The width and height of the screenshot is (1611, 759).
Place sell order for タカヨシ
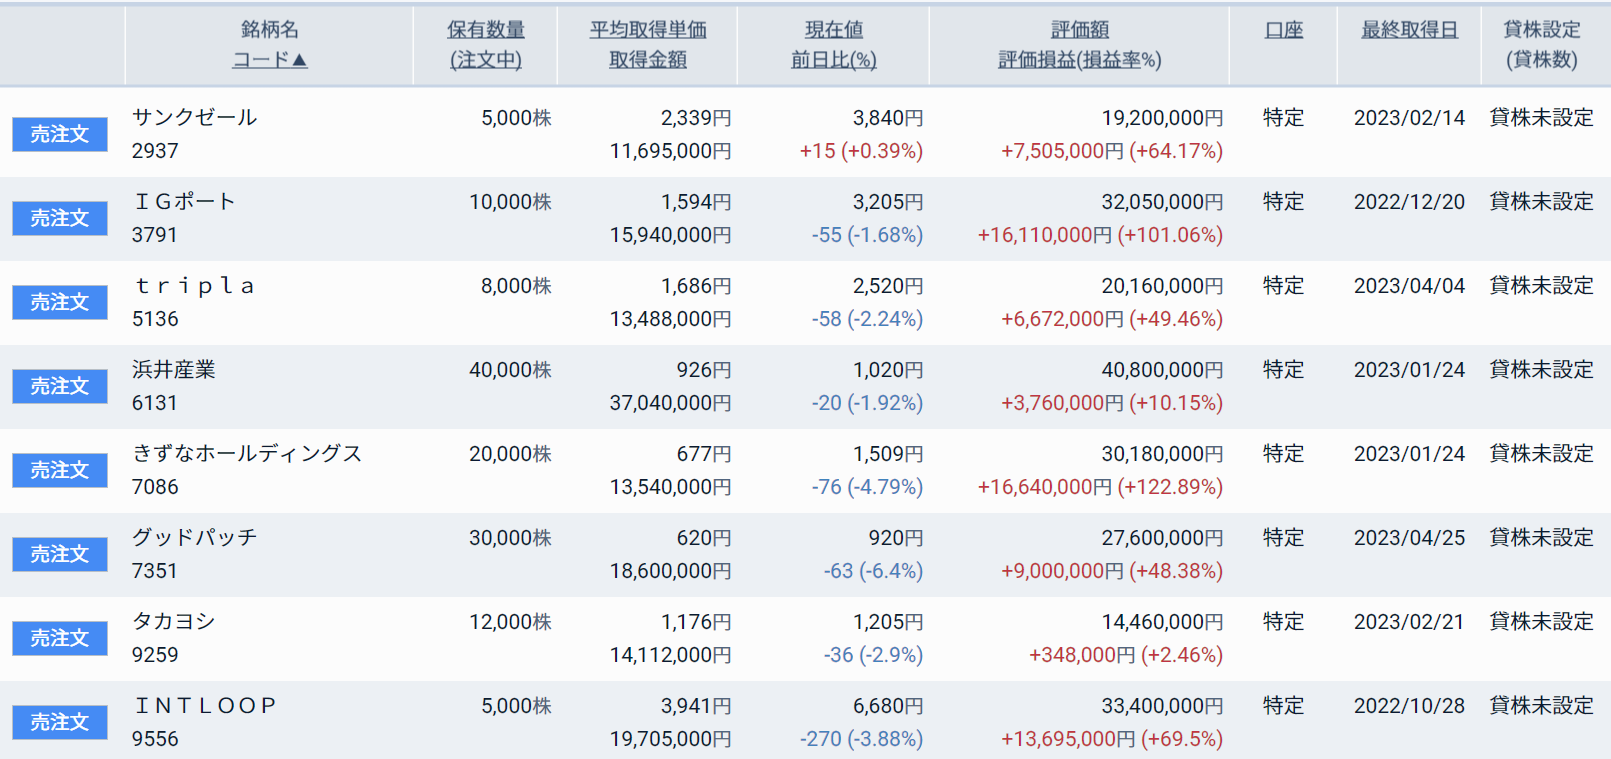click(x=60, y=638)
